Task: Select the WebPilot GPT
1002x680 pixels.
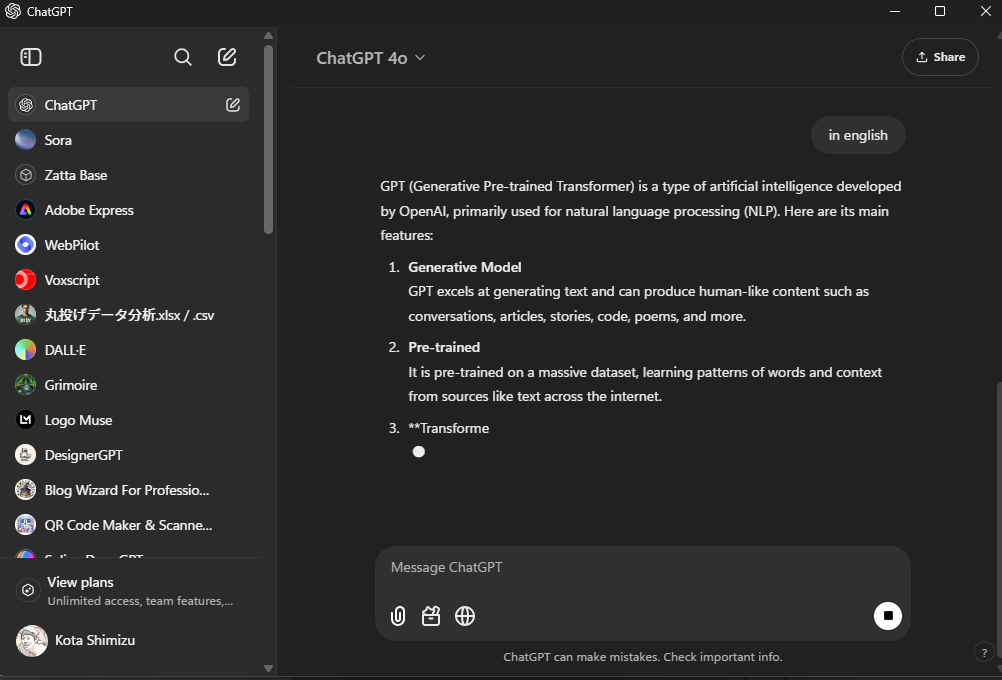Action: click(73, 244)
